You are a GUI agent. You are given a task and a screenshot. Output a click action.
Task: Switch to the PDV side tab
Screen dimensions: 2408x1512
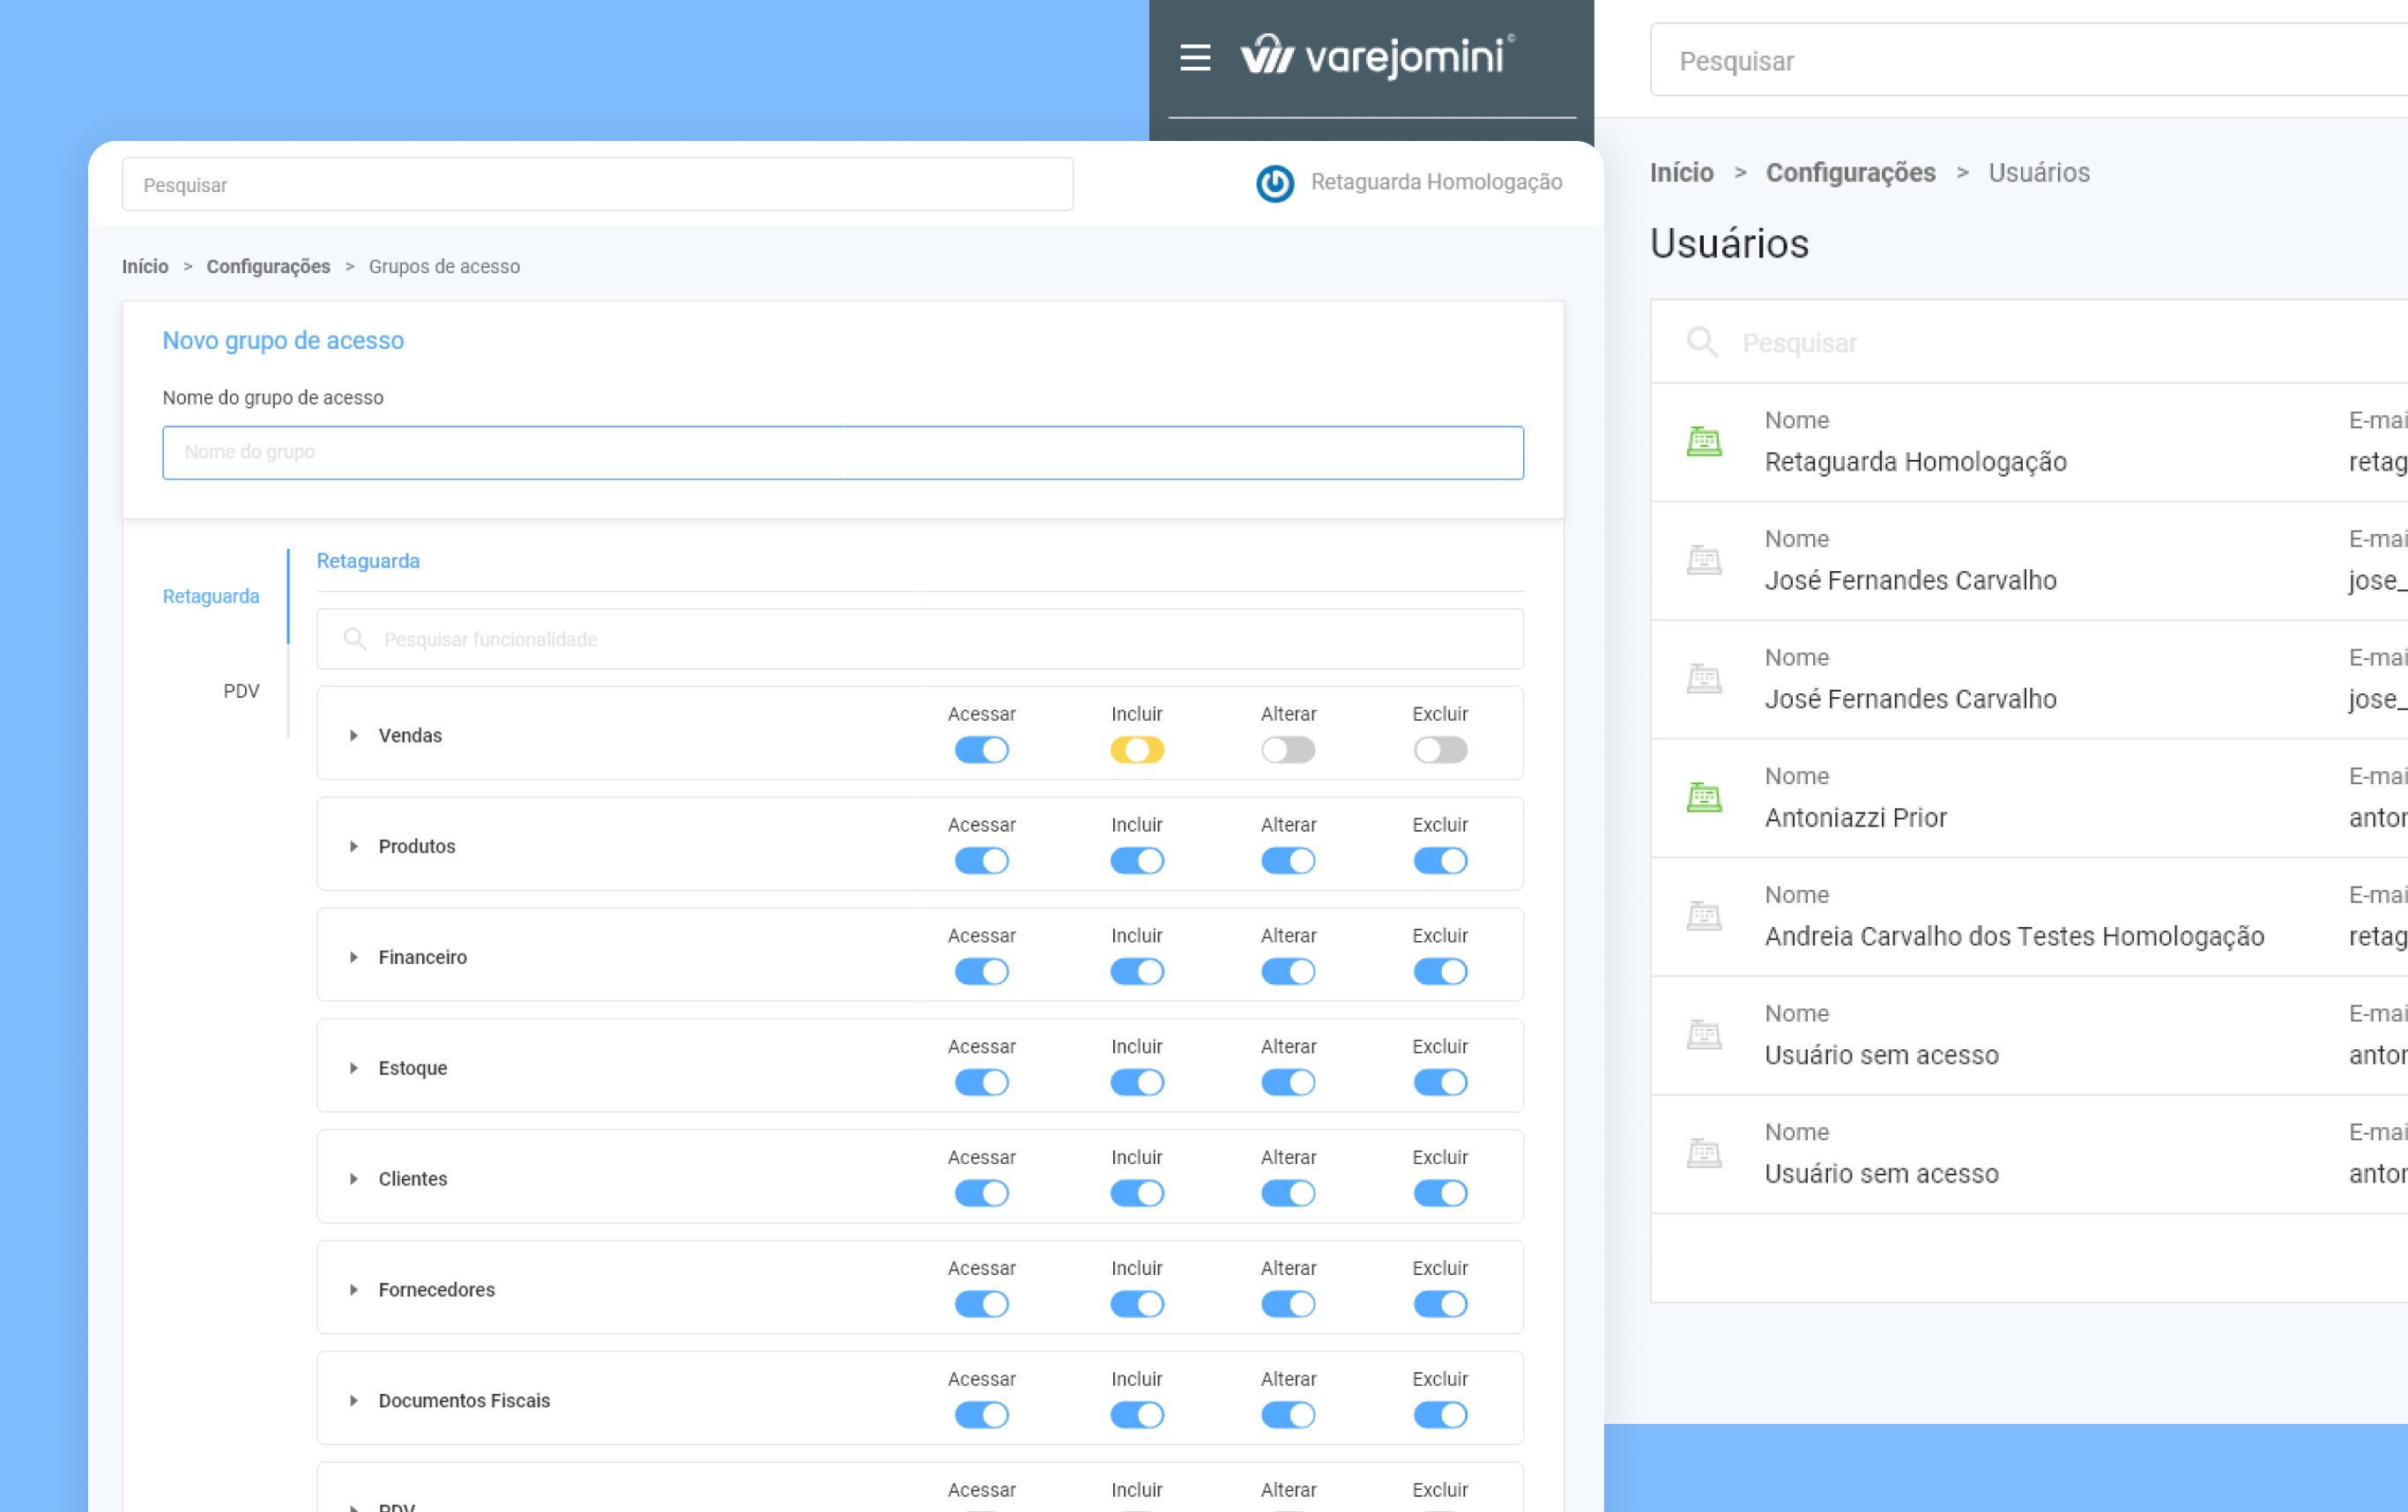pyautogui.click(x=241, y=691)
